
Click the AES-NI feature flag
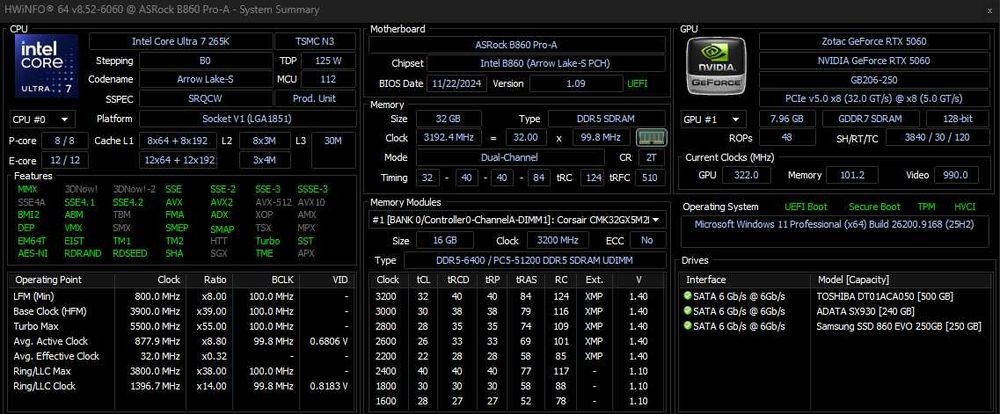tap(31, 253)
